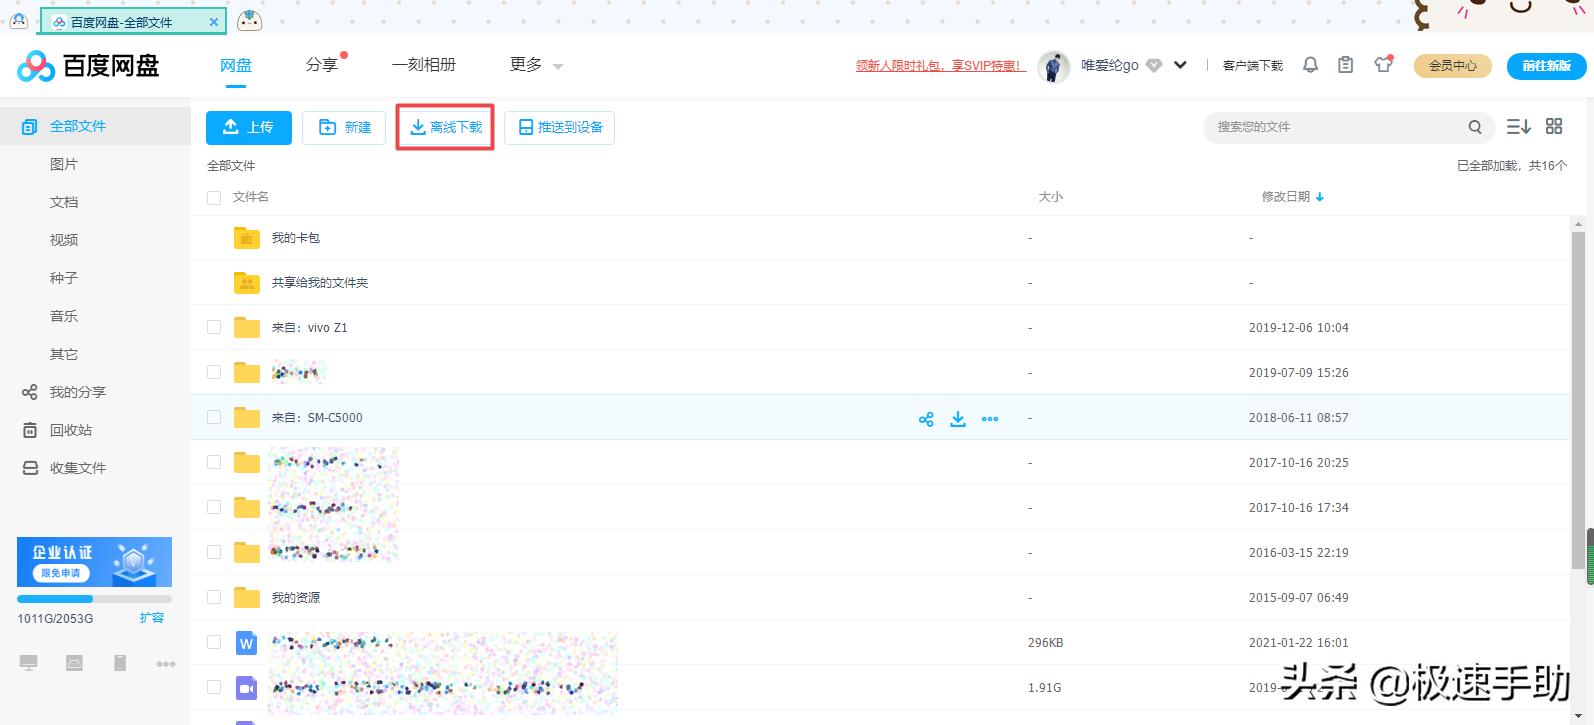Screen dimensions: 1594x725
Task: Check the 我的资源 folder checkbox
Action: (214, 597)
